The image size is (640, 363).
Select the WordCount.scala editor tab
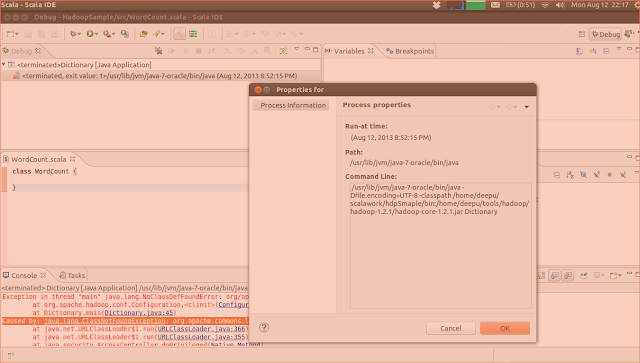tap(39, 159)
